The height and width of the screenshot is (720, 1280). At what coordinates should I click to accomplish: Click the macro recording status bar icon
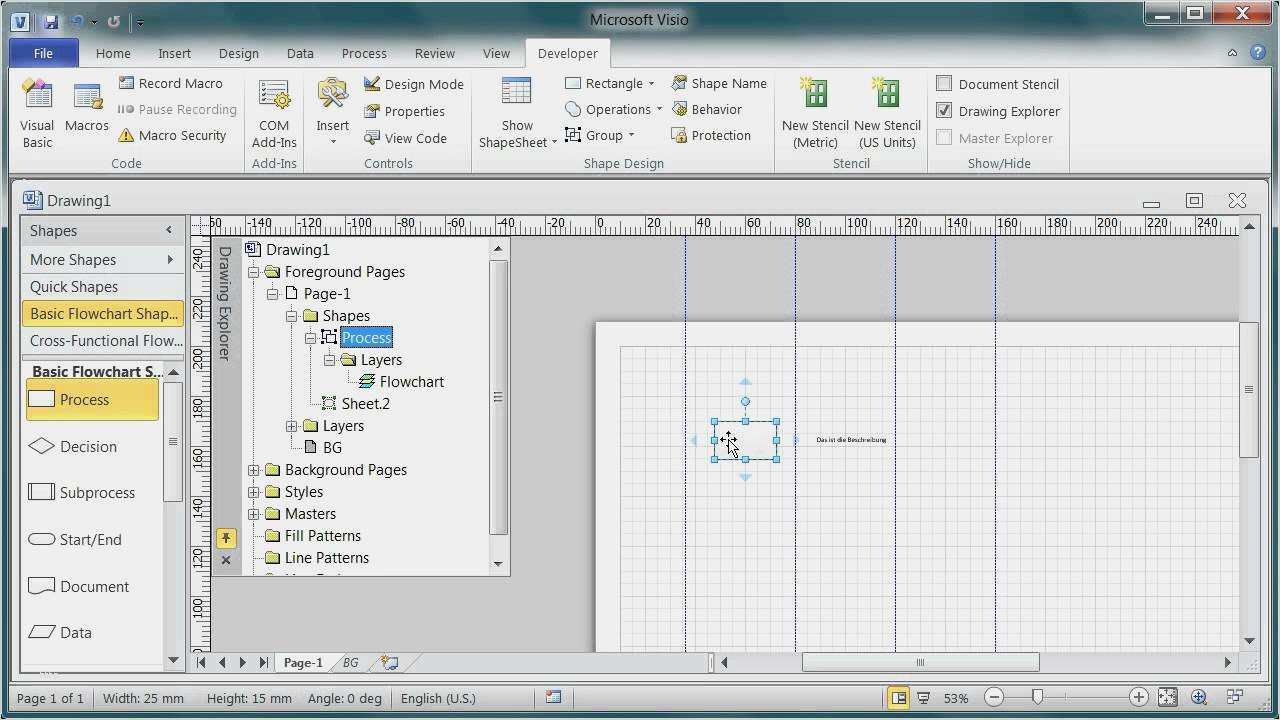click(x=553, y=698)
